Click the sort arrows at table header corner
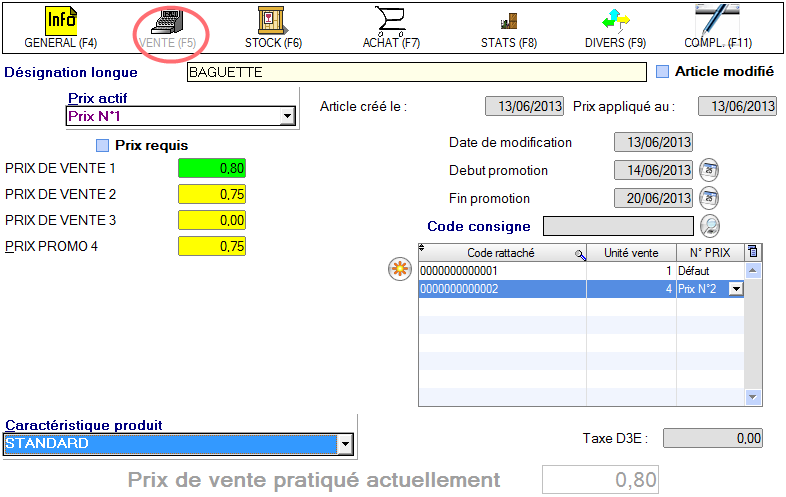Screen dimensions: 786x497 click(422, 248)
